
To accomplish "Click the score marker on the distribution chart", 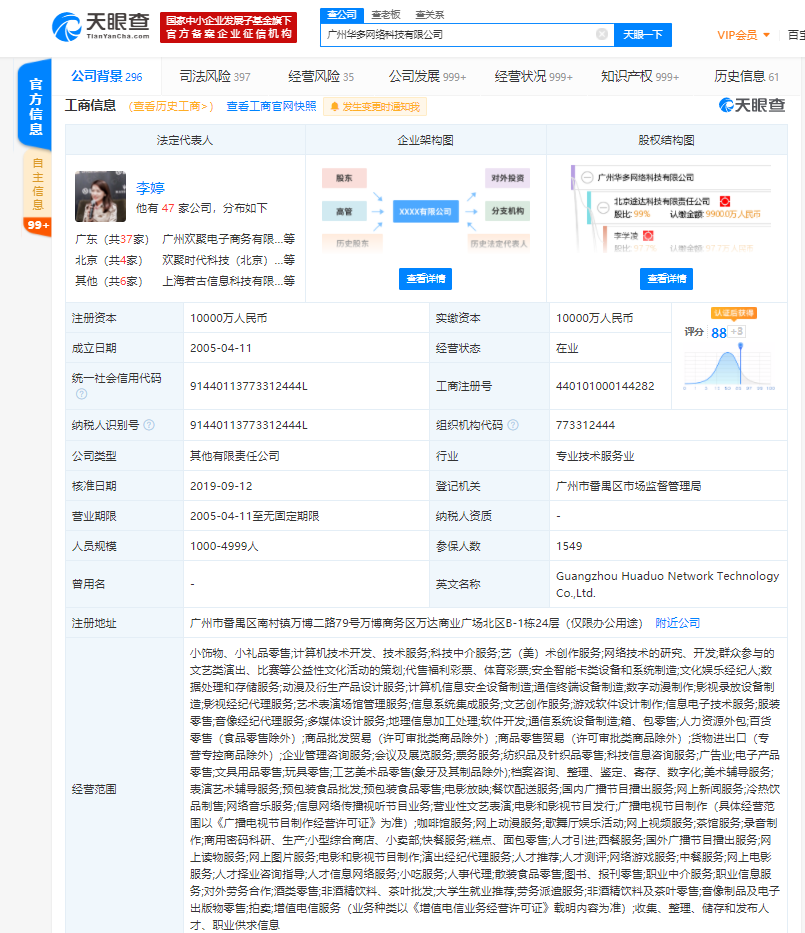I will pyautogui.click(x=740, y=346).
